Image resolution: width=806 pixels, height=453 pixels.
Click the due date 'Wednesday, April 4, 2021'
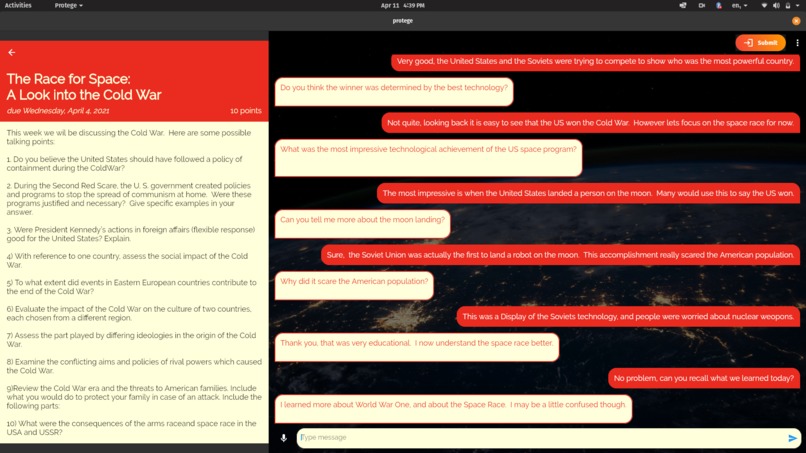[x=58, y=111]
